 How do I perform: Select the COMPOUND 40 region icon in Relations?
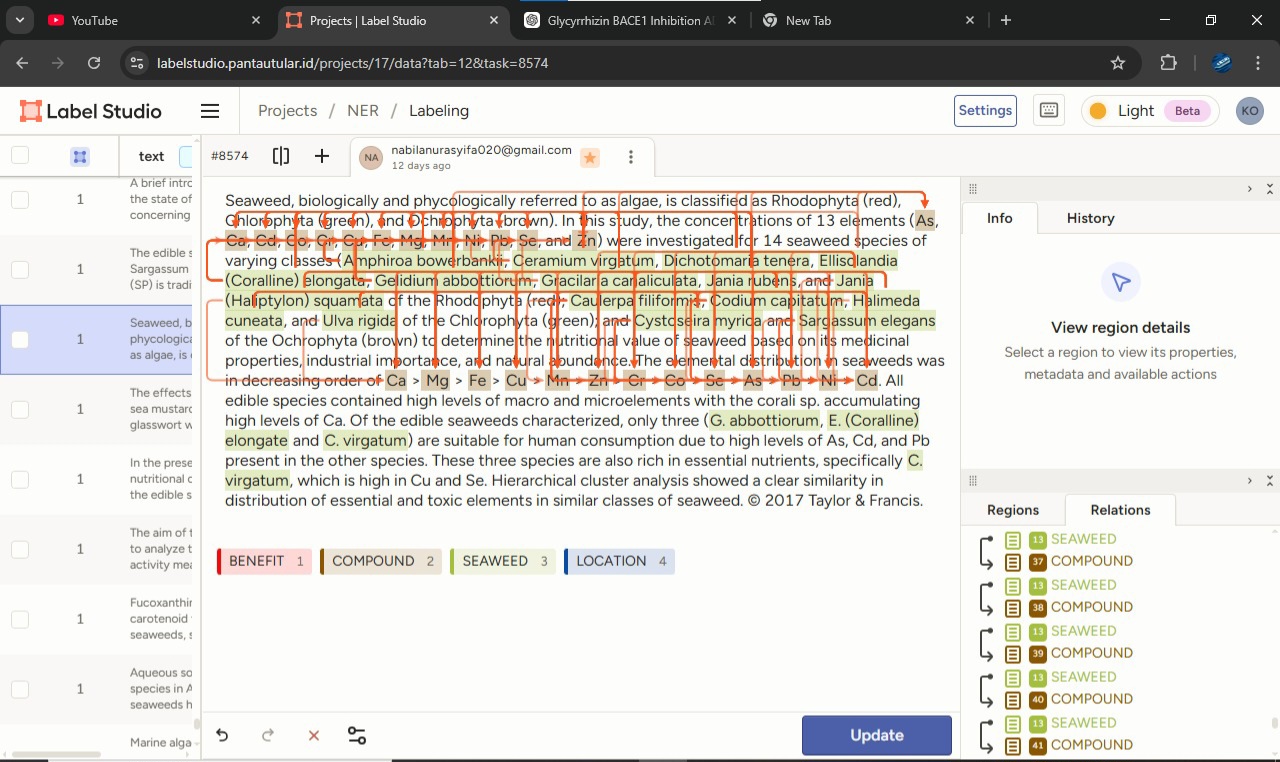point(1013,699)
